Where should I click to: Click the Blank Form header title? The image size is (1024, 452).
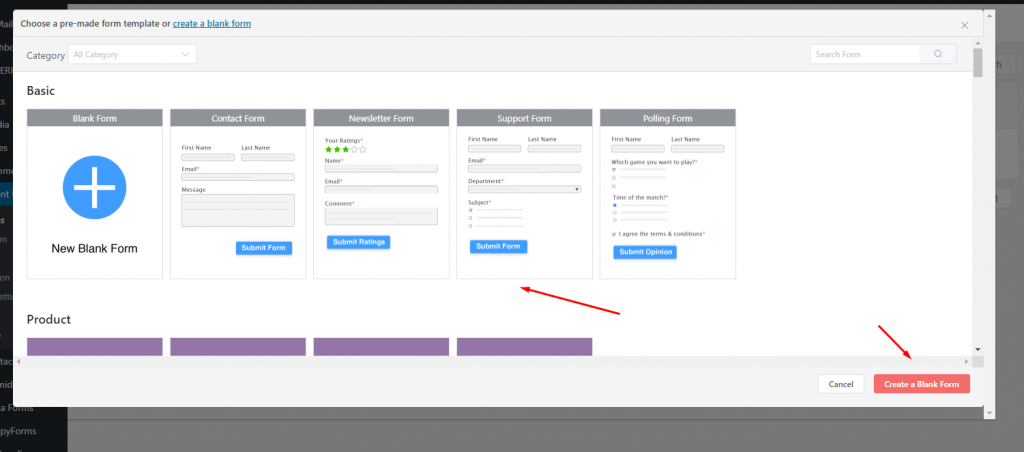click(95, 118)
